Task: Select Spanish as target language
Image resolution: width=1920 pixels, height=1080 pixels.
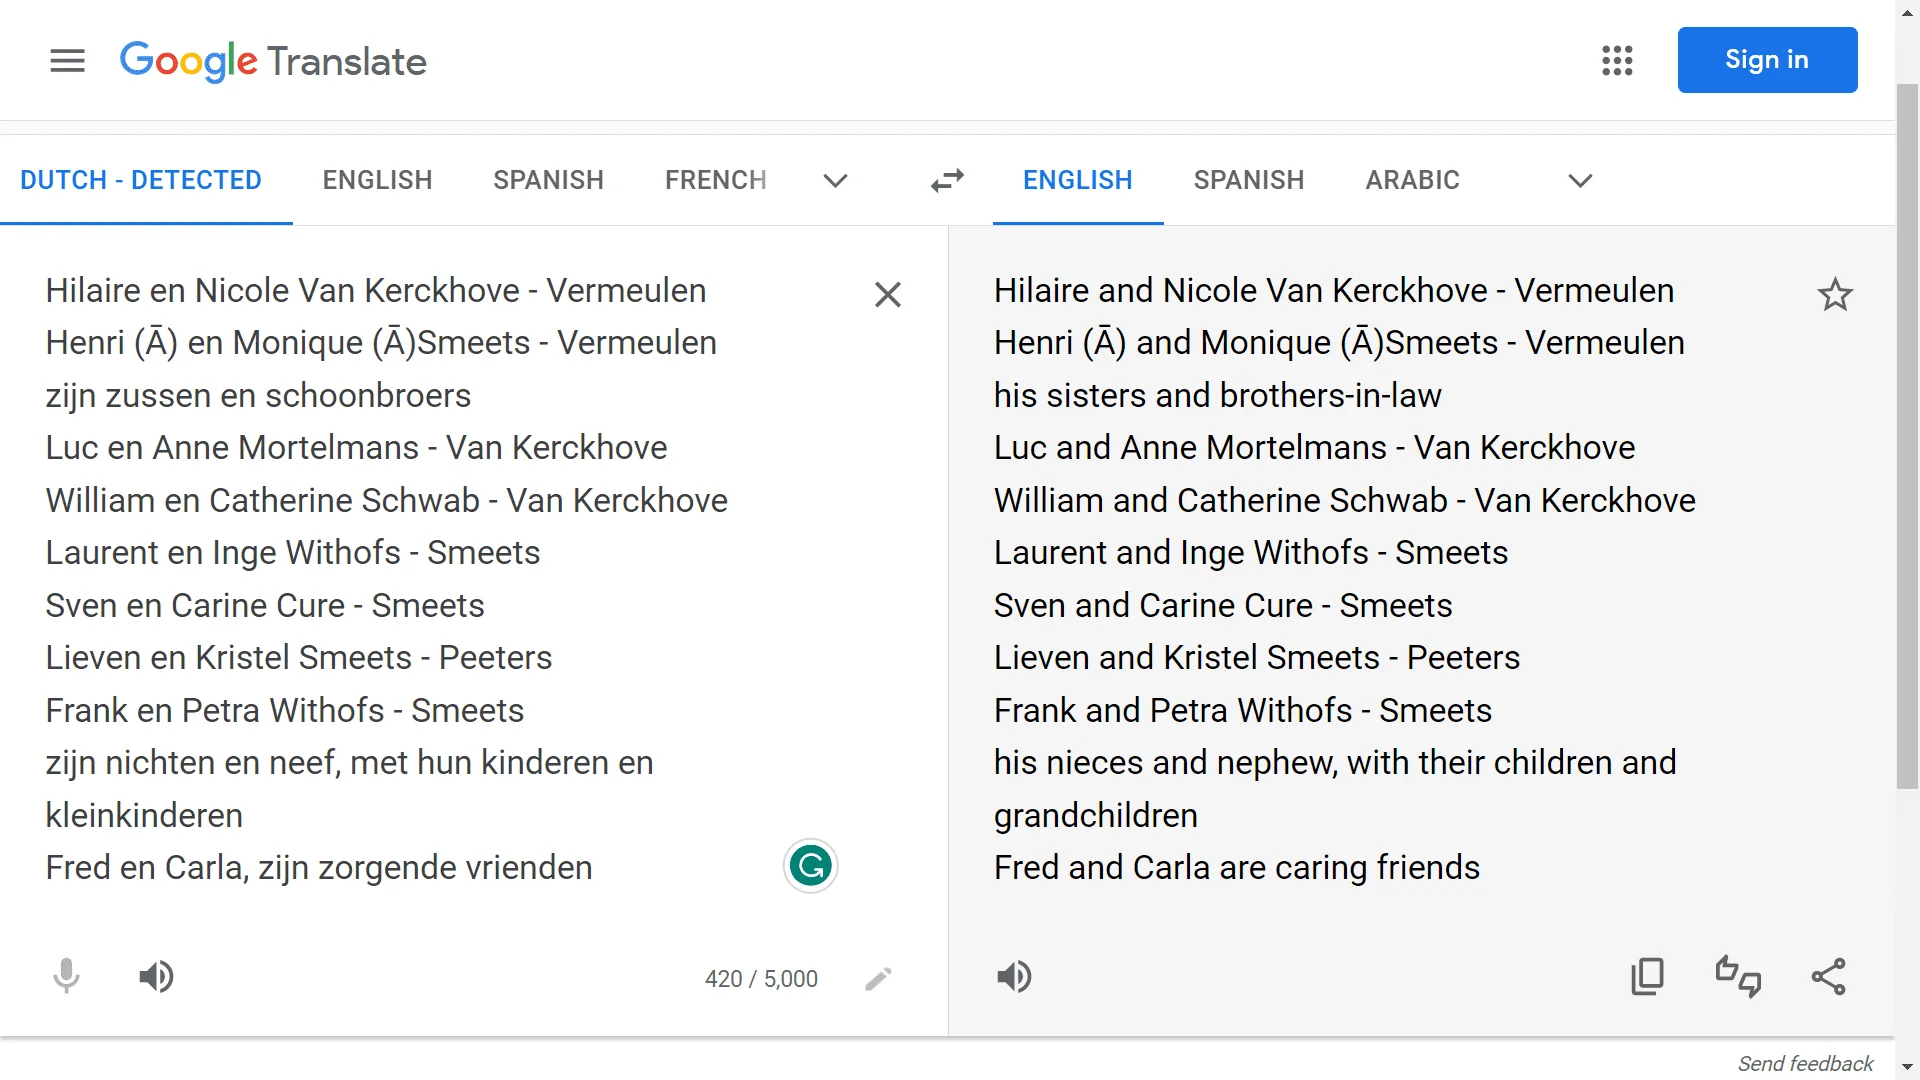Action: click(x=1249, y=180)
